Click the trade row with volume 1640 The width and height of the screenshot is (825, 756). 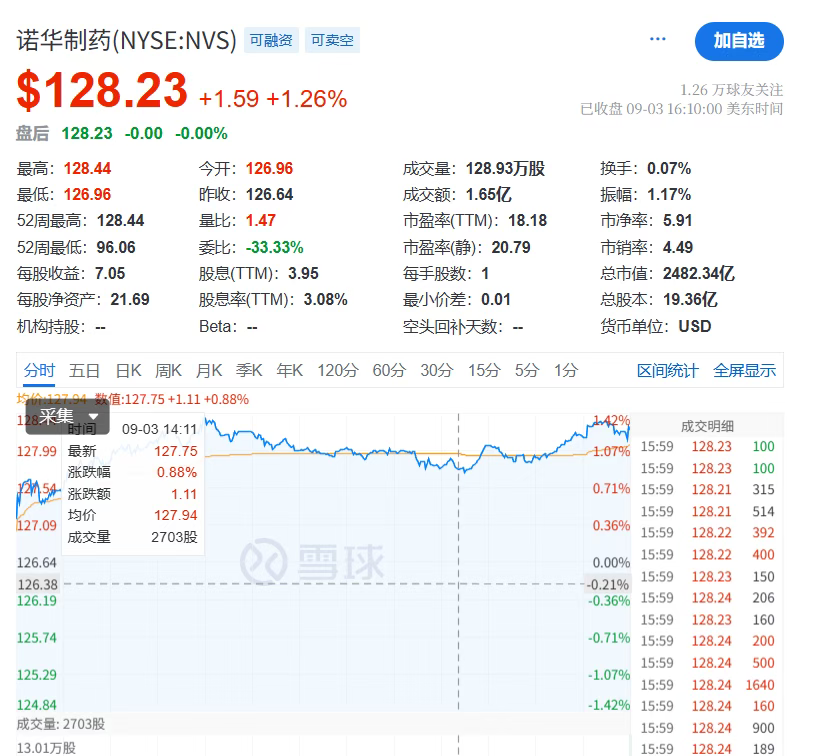tap(707, 685)
